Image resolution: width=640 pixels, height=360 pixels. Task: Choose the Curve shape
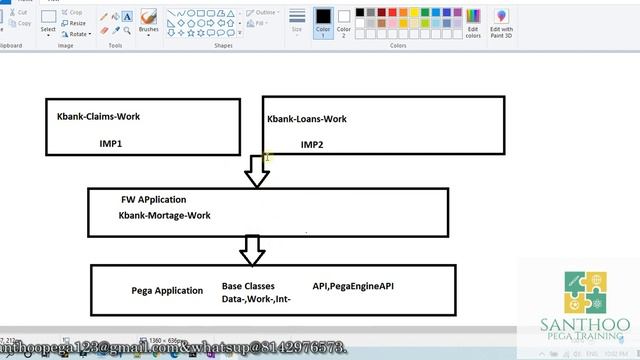[181, 14]
